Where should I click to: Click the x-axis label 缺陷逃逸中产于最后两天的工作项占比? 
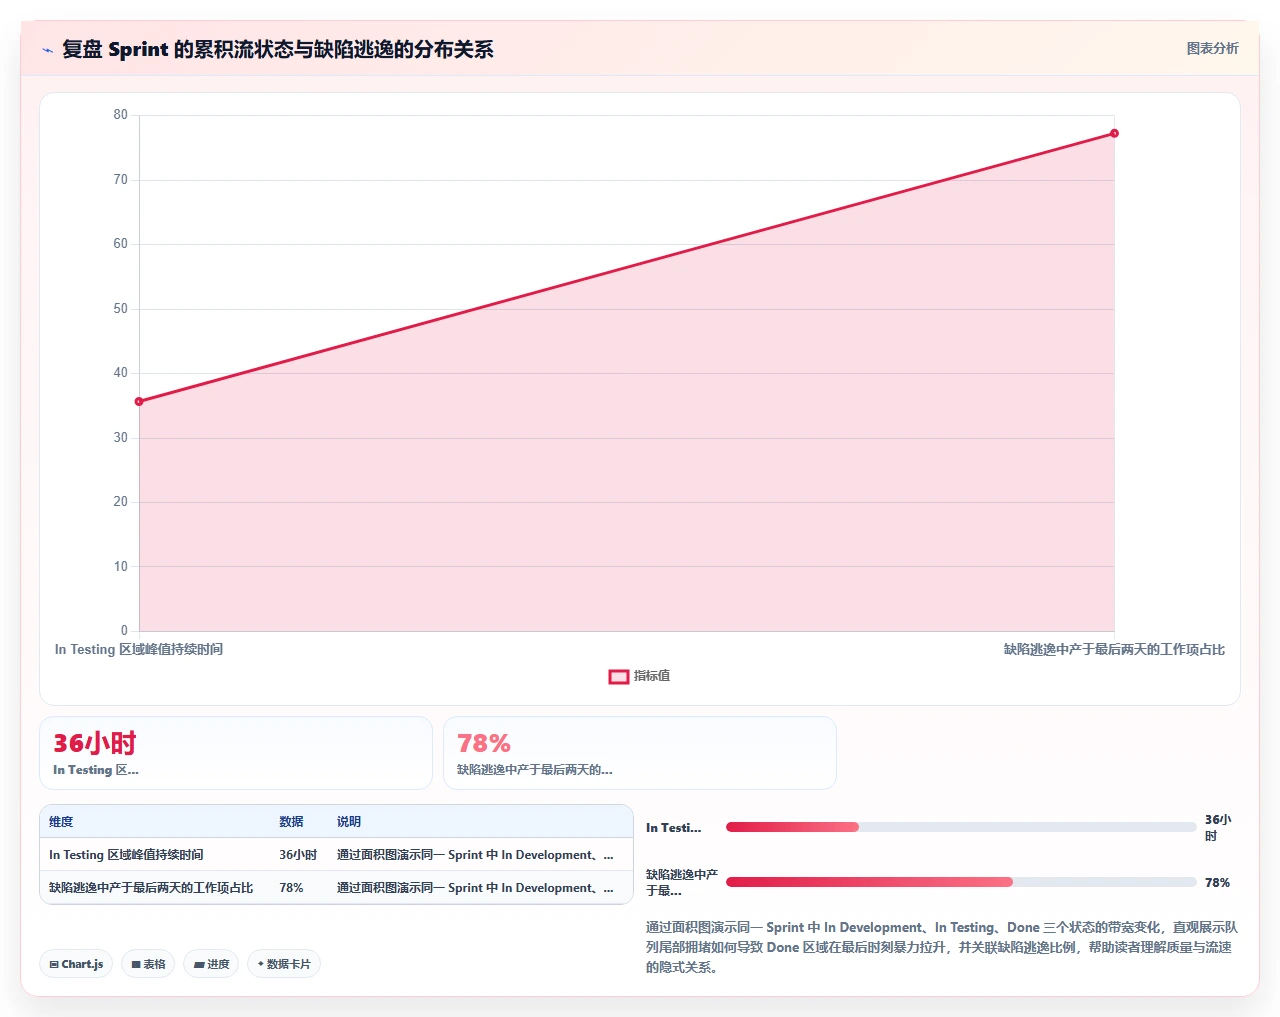[1114, 650]
